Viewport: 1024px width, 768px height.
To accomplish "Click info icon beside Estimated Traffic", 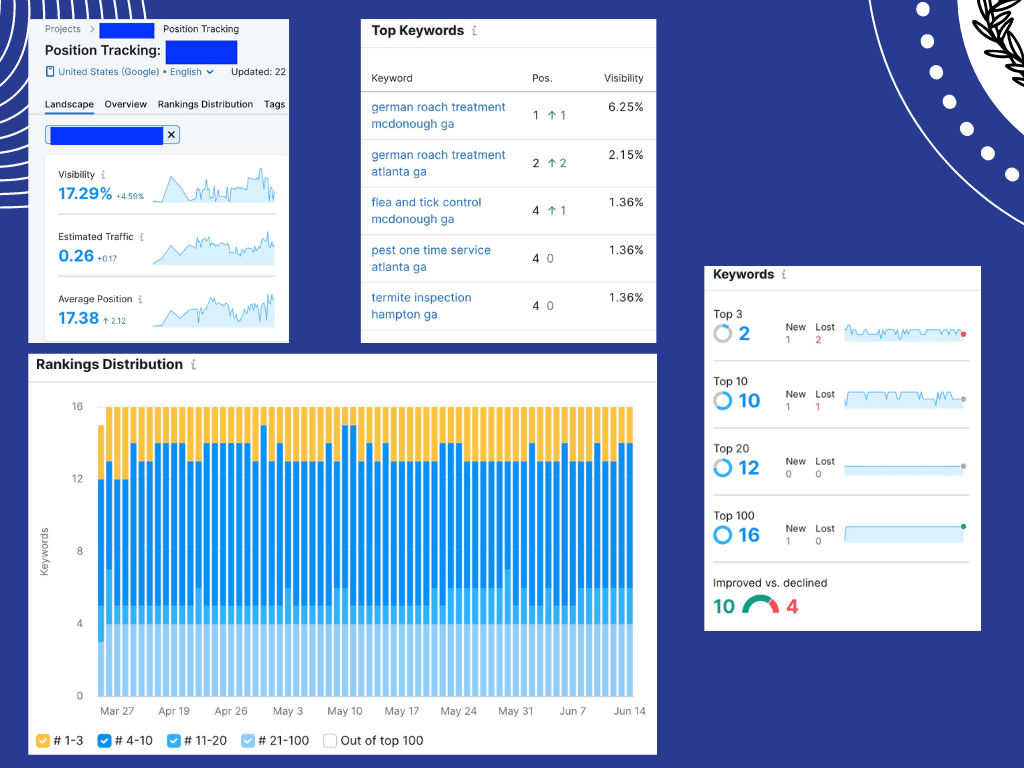I will (x=142, y=237).
